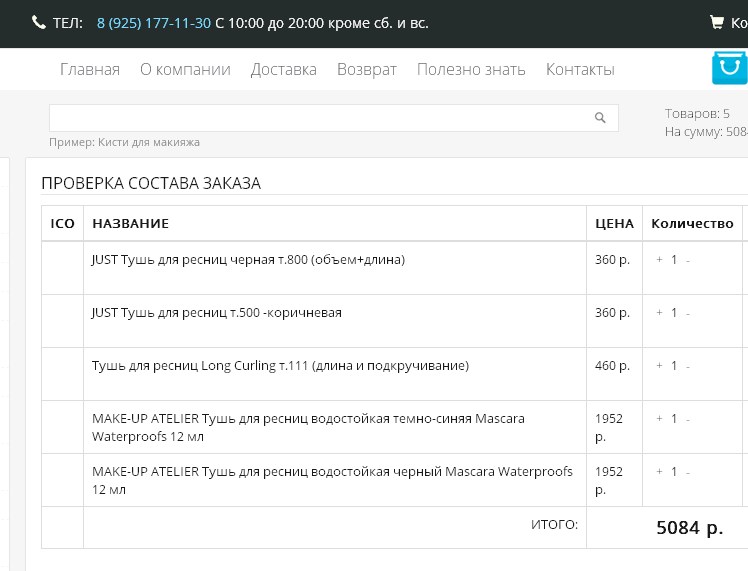
Task: Open the Возврат menu item
Action: point(366,70)
